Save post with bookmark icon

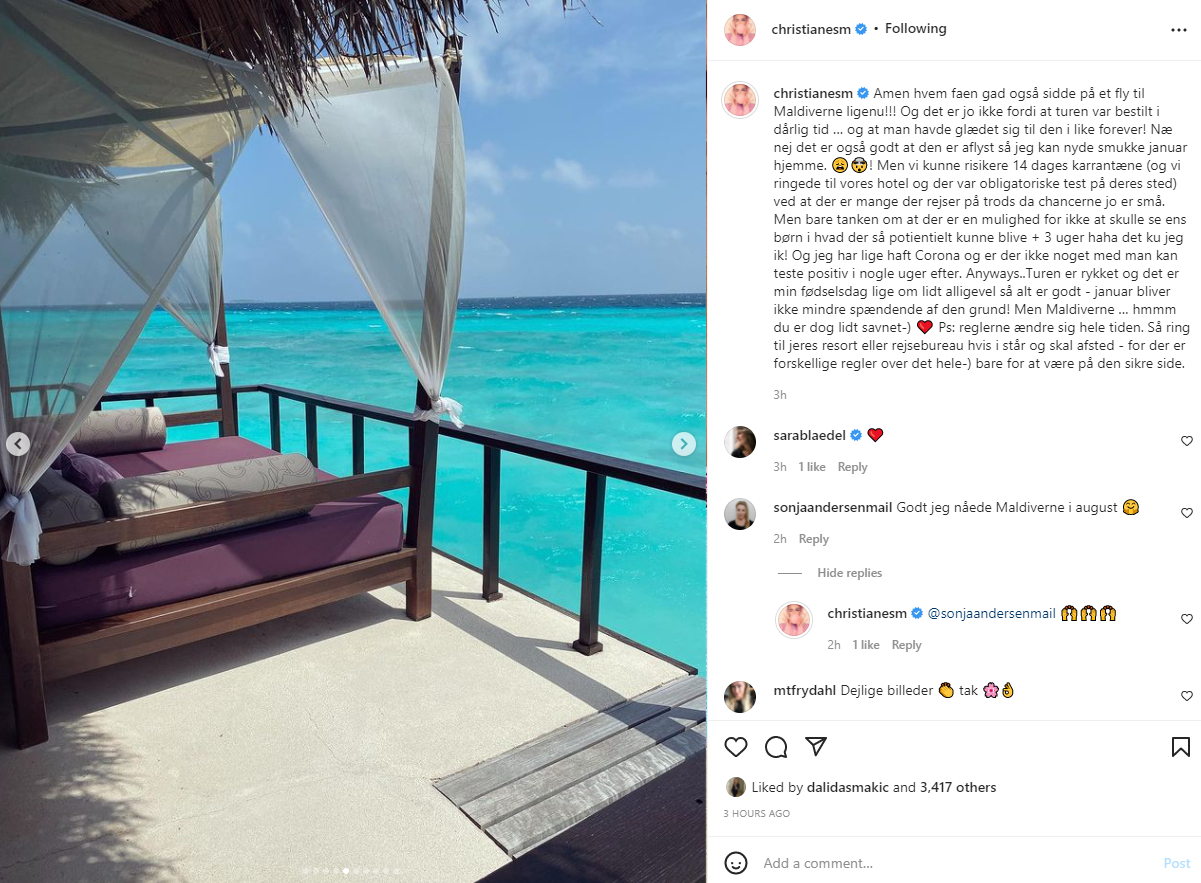pyautogui.click(x=1180, y=747)
